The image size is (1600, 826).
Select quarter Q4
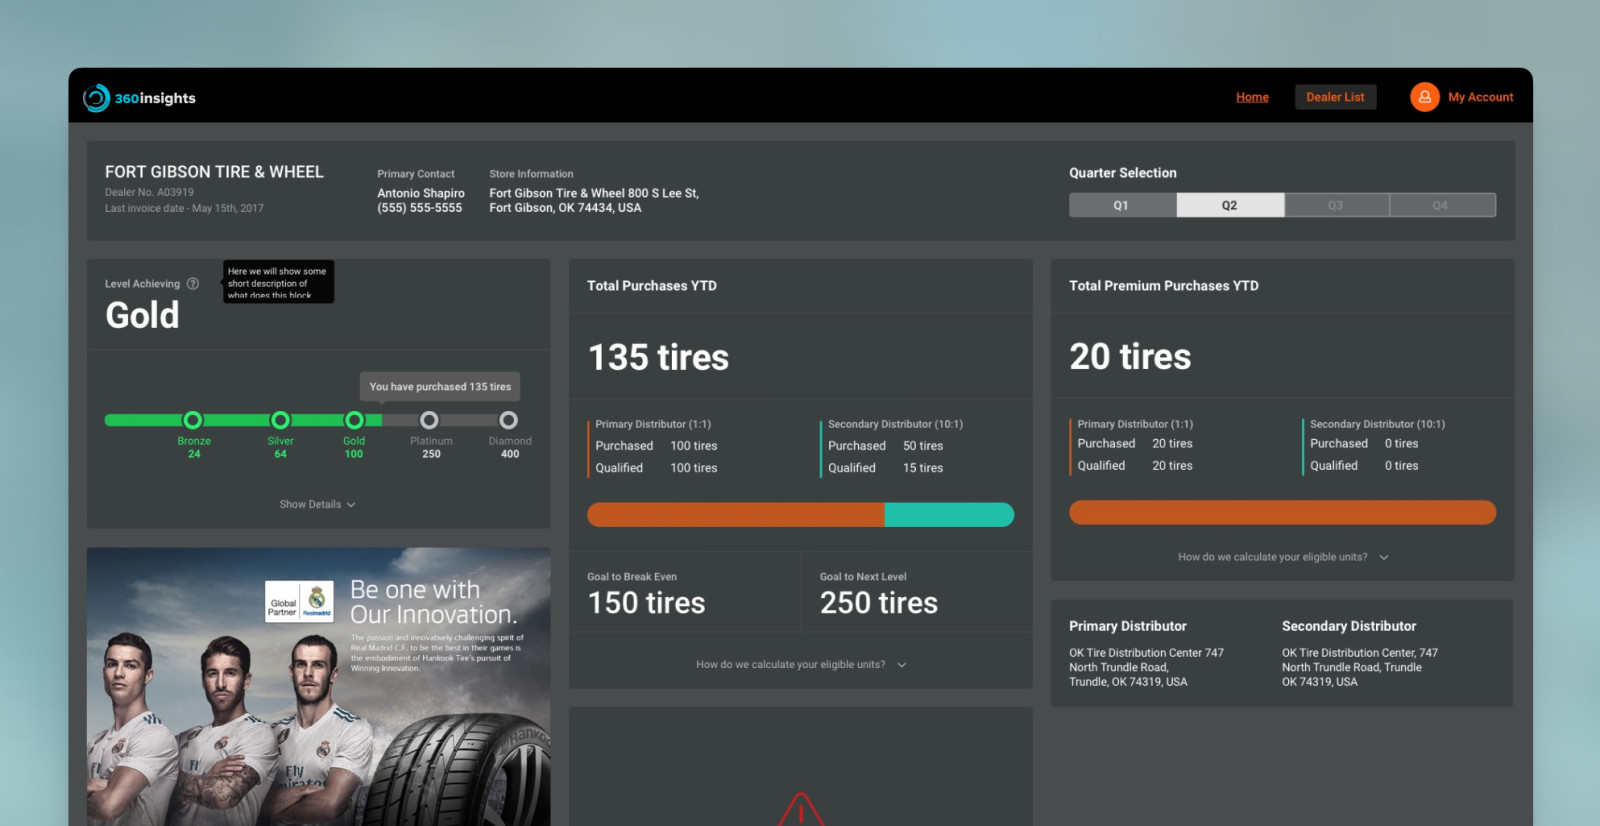click(1441, 205)
